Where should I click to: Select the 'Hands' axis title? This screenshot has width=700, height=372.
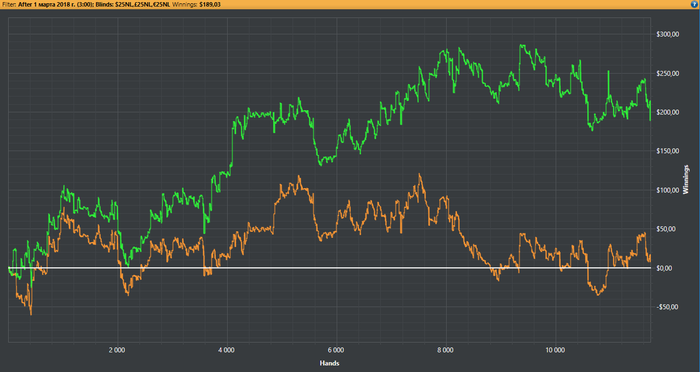pos(329,363)
